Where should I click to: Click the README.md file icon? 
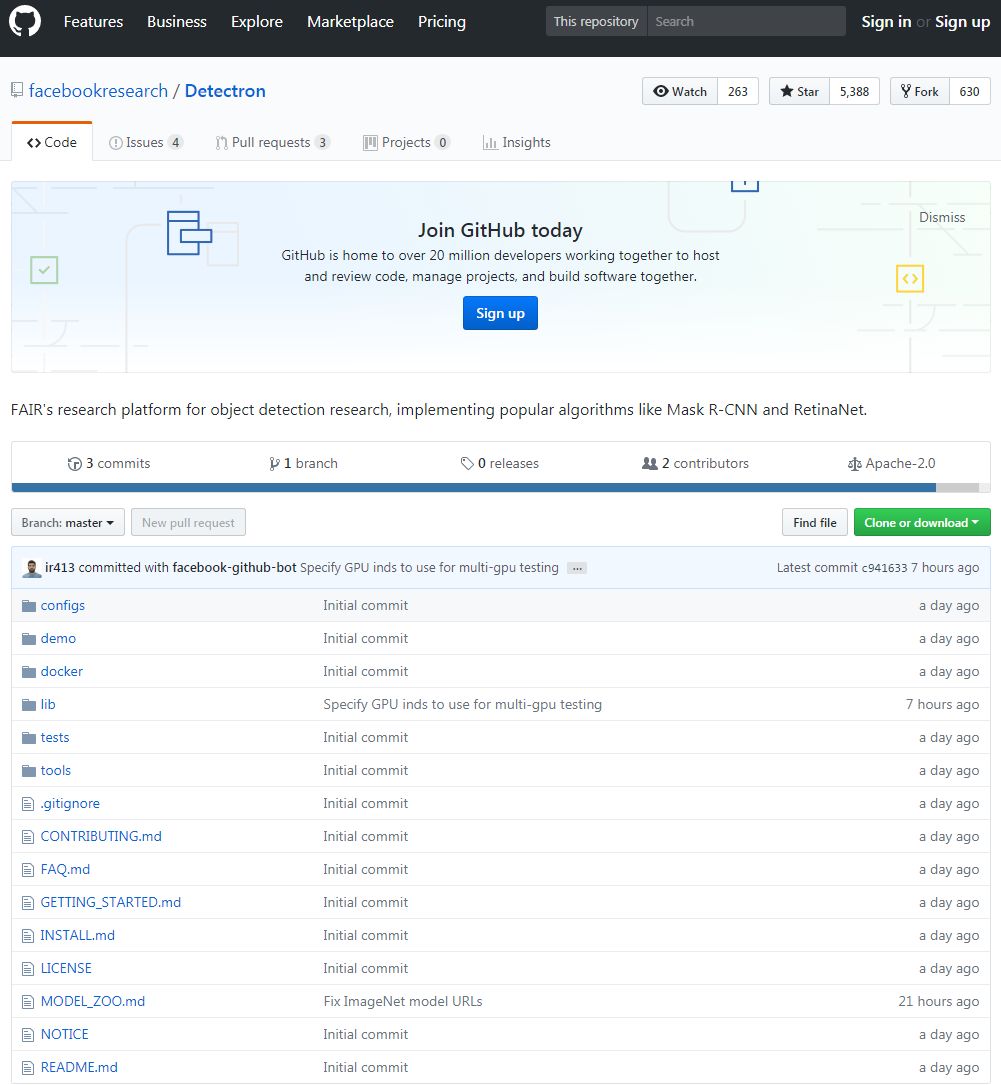tap(28, 1068)
